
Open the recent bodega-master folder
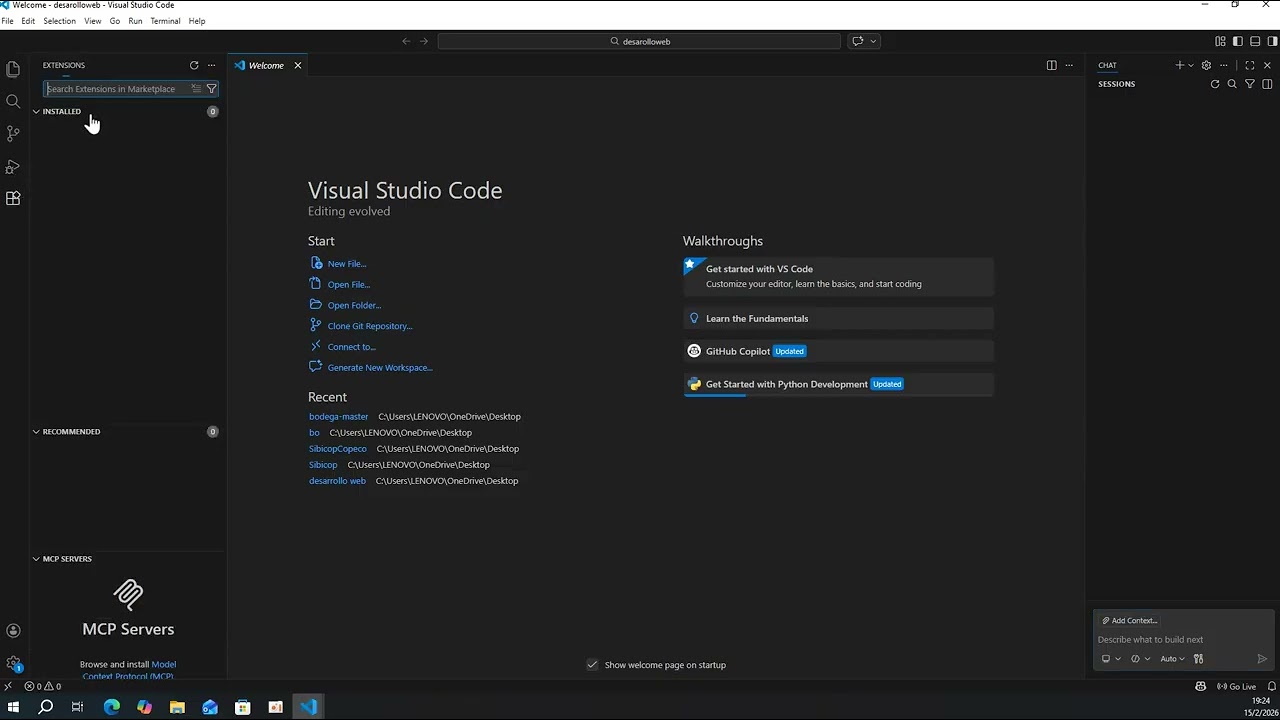coord(338,417)
